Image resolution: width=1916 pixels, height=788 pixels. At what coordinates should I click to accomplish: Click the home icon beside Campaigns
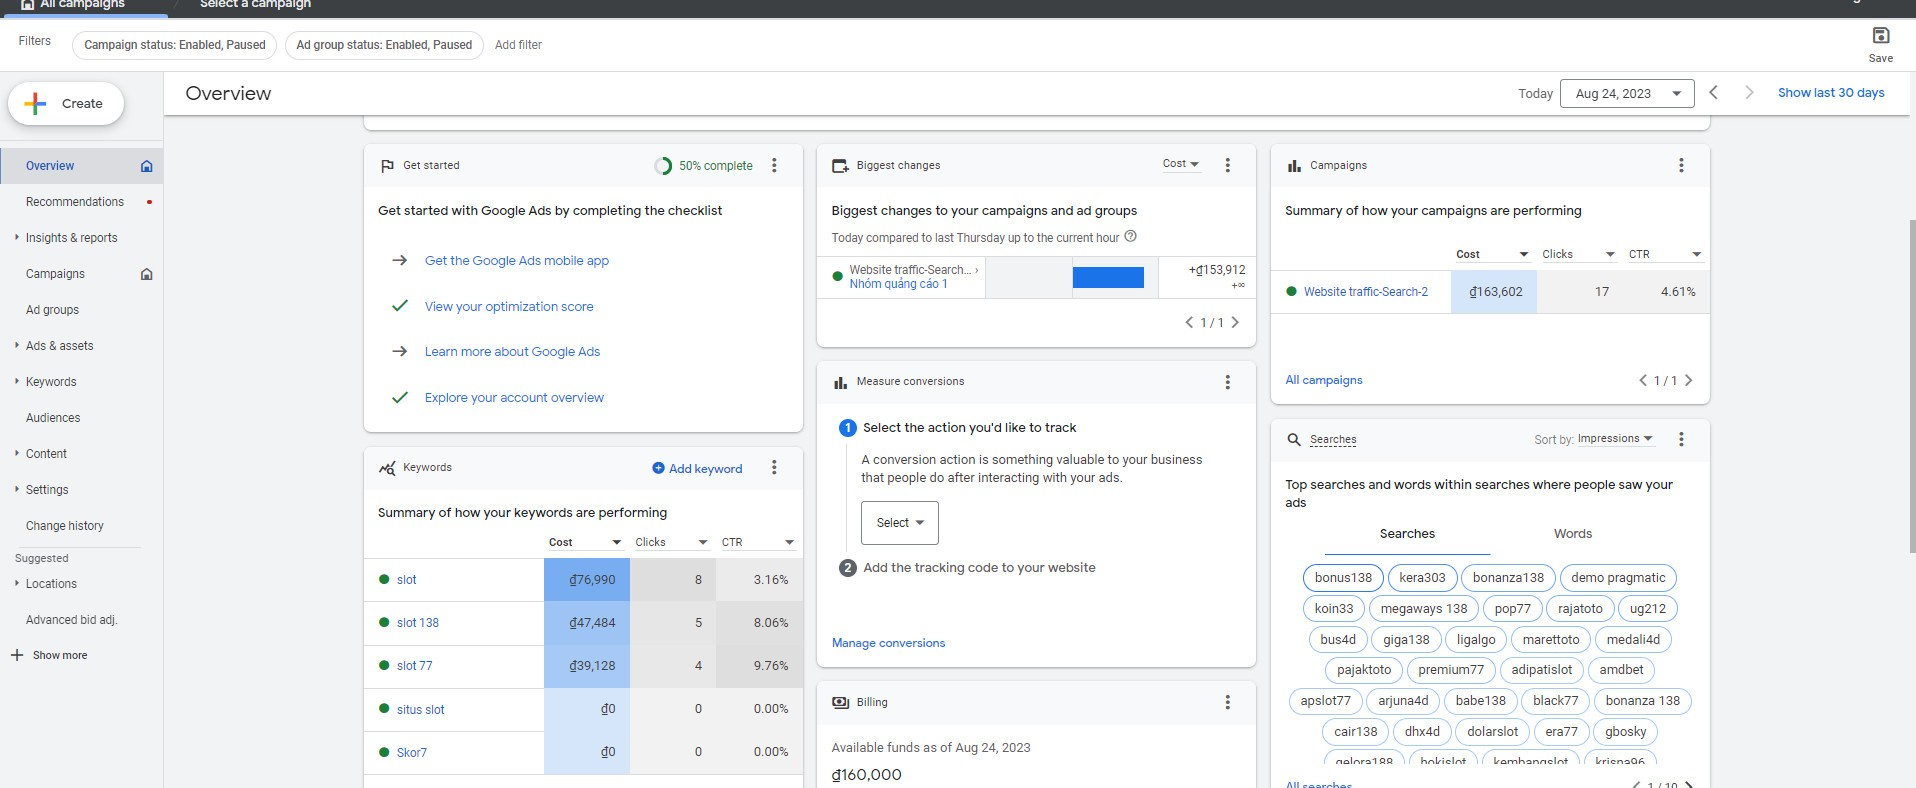tap(147, 274)
